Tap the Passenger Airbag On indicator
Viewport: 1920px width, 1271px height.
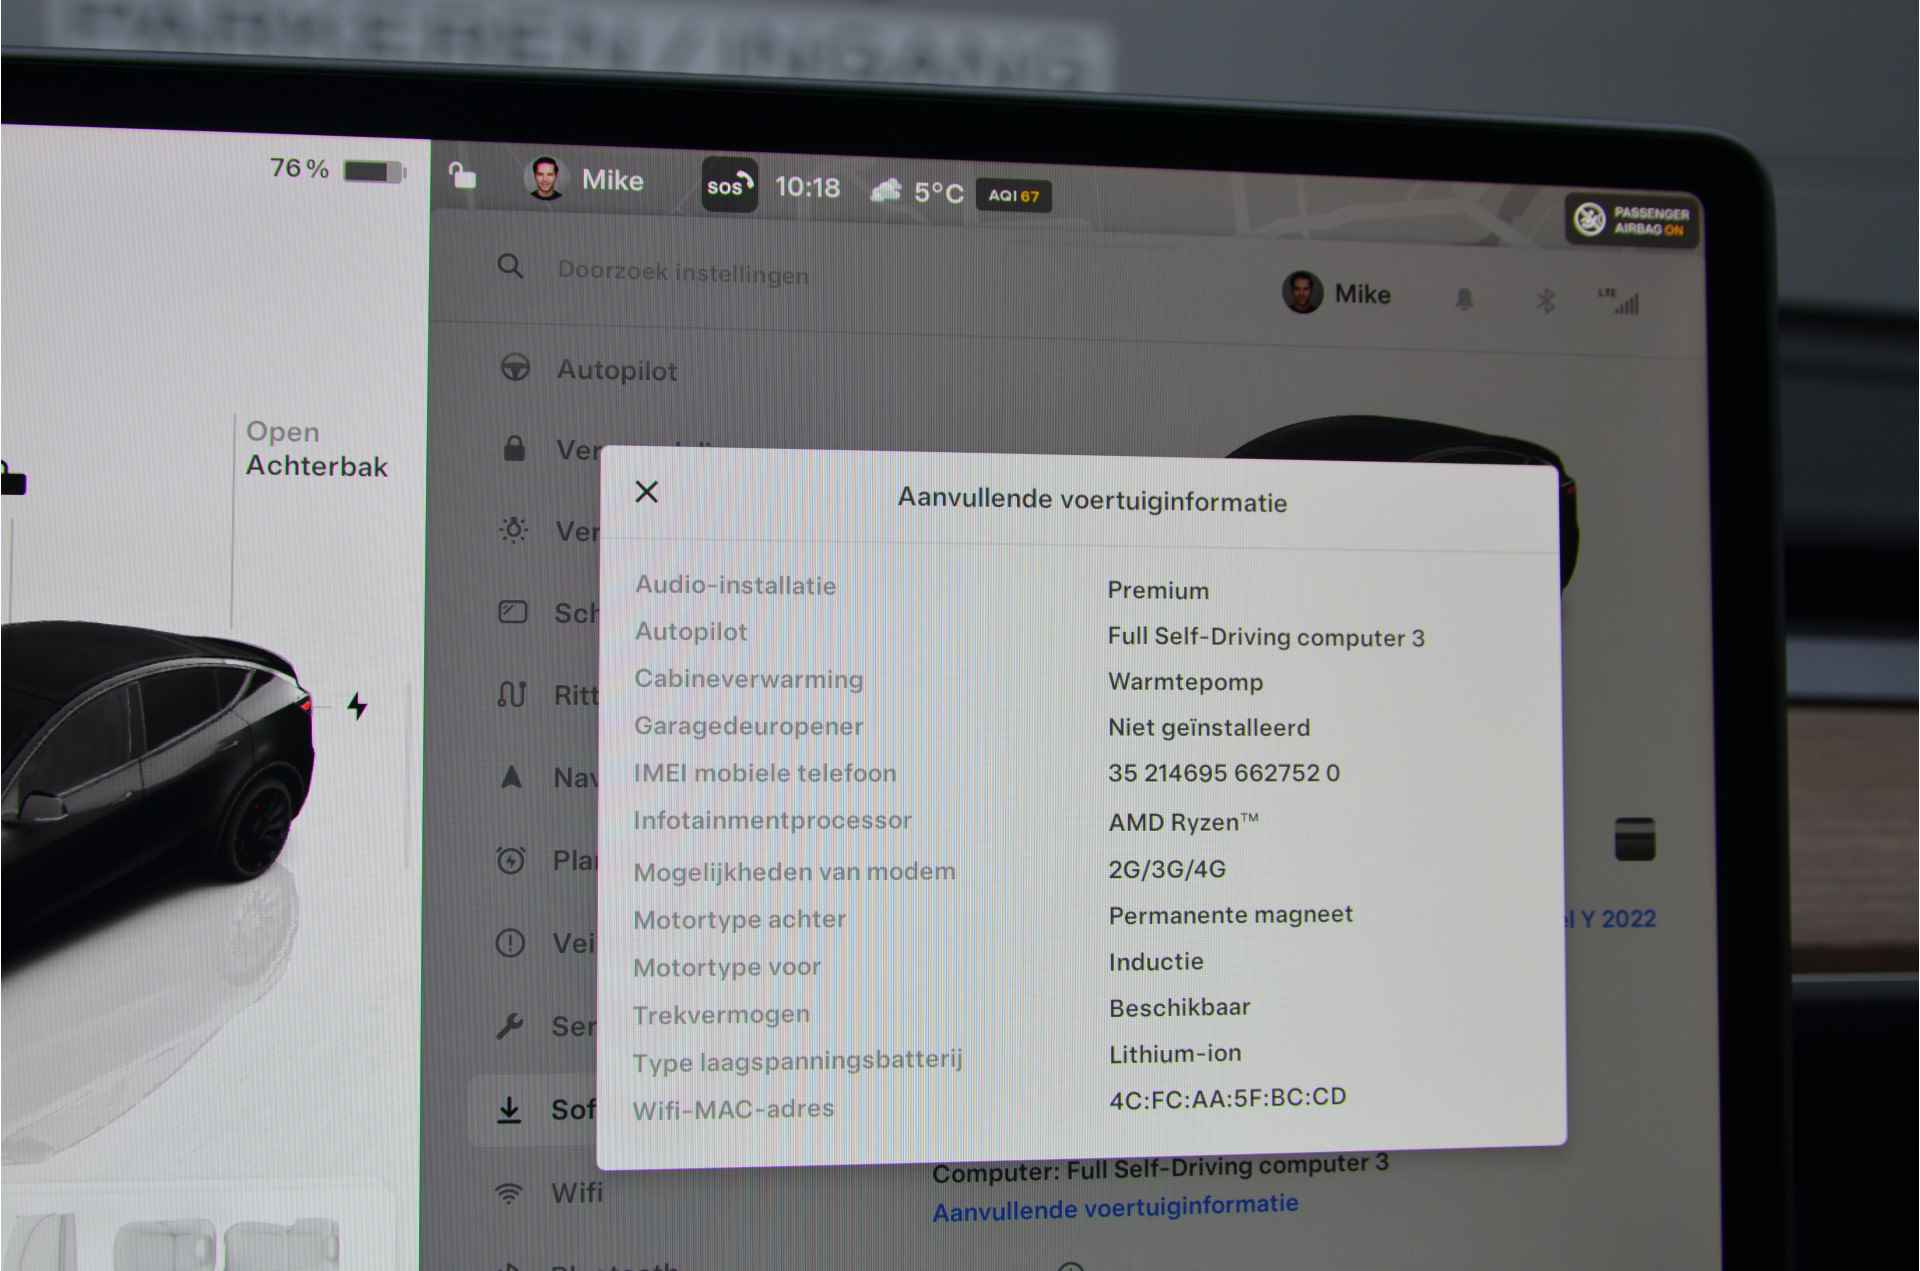point(1634,220)
